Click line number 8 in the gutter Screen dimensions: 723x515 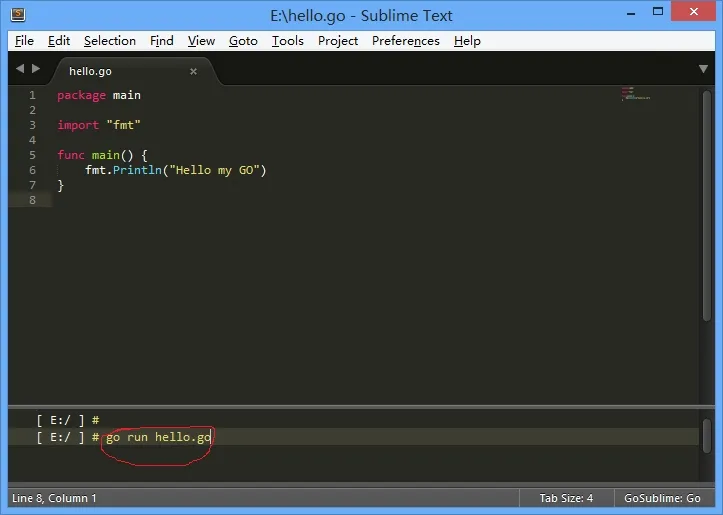tap(32, 200)
